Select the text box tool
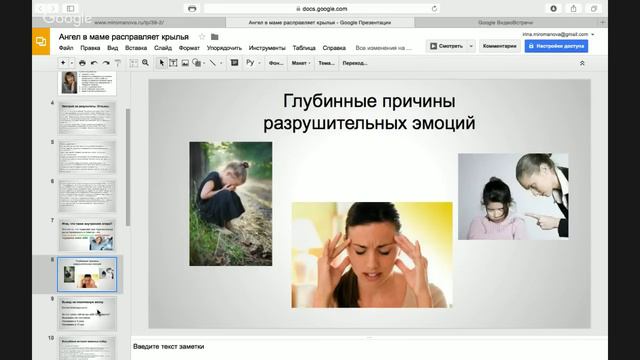640x360 pixels. pyautogui.click(x=173, y=63)
